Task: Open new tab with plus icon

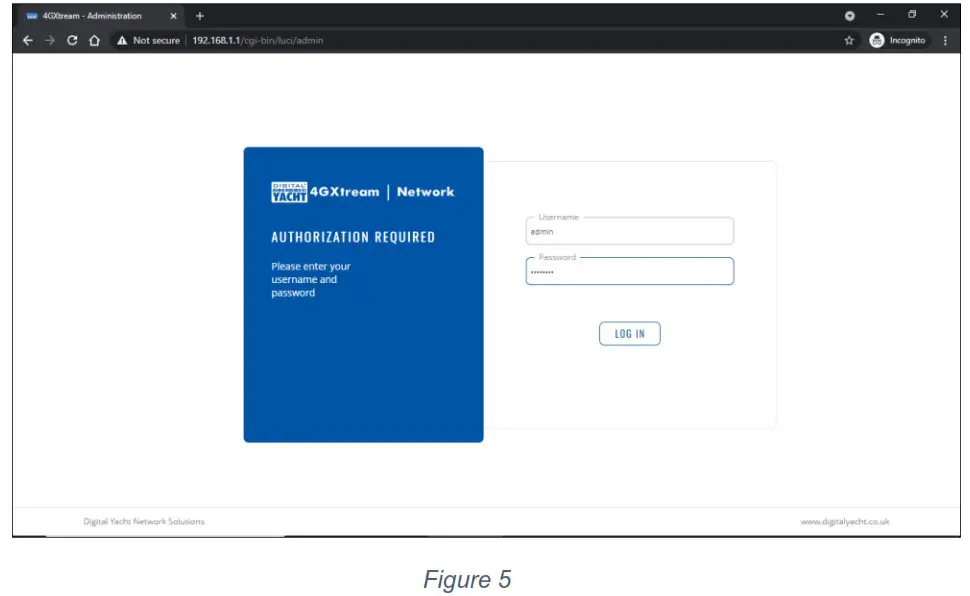Action: [199, 16]
